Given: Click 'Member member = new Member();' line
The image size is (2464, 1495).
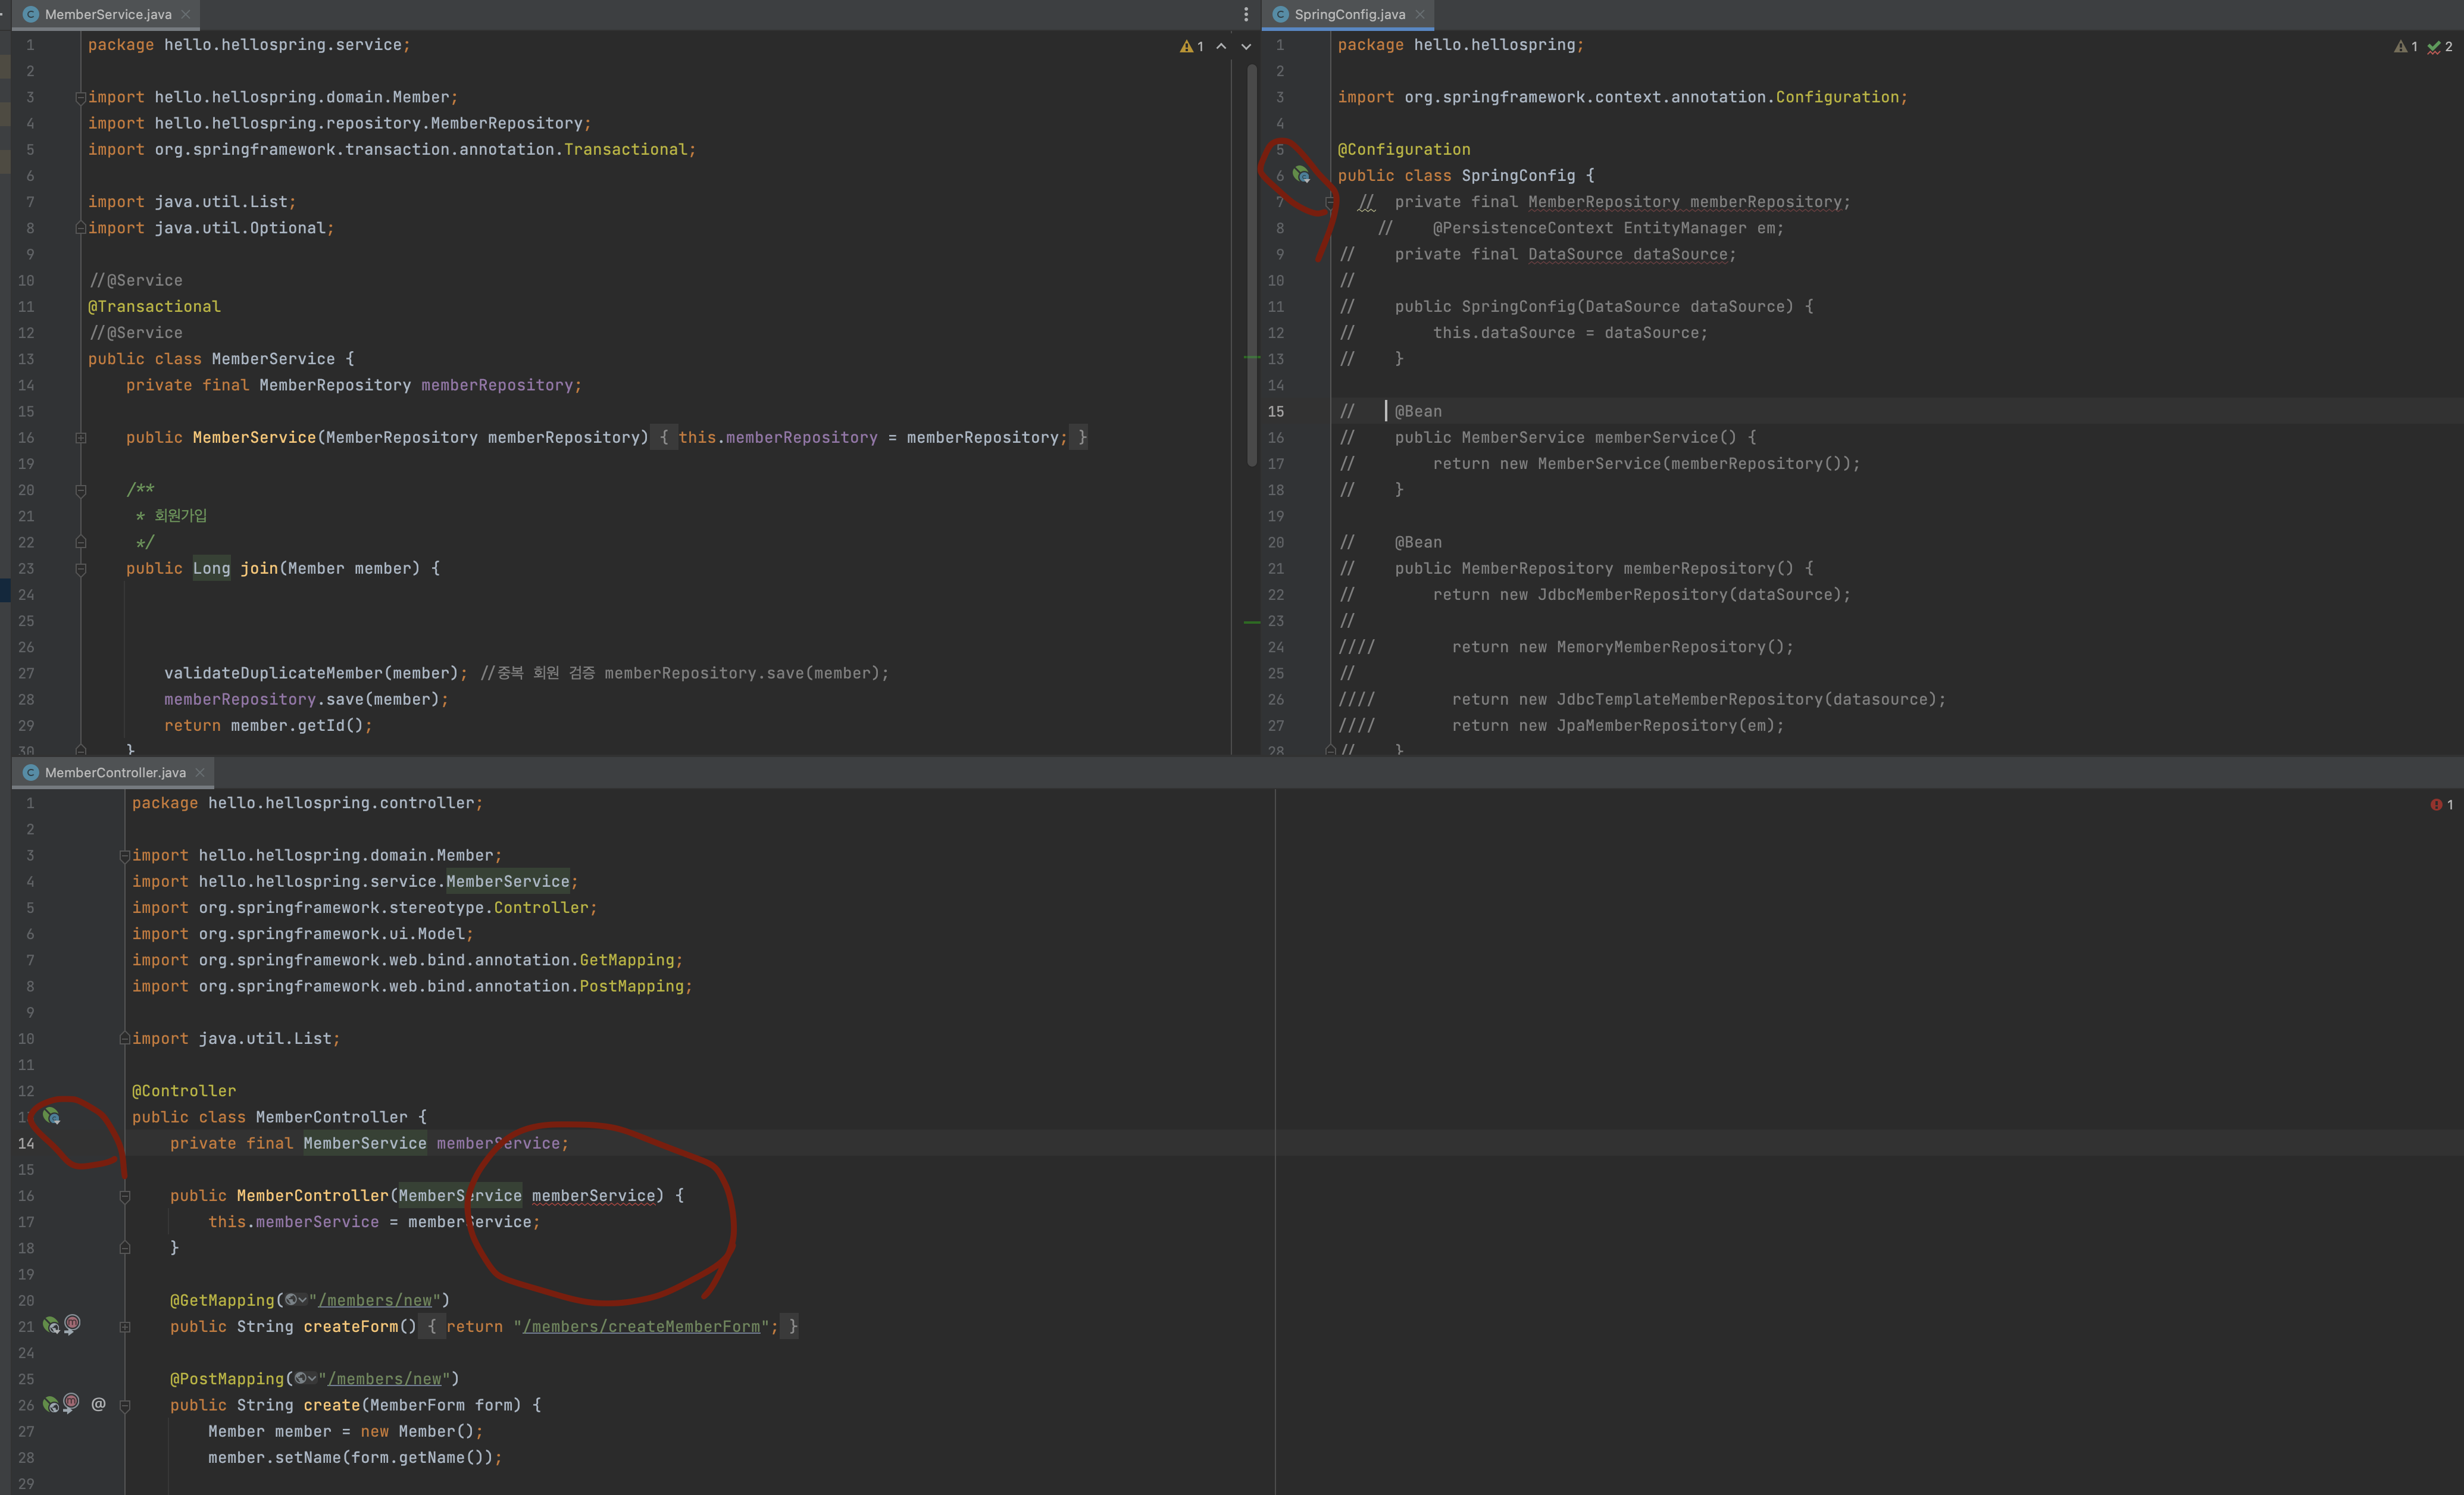Looking at the screenshot, I should click(345, 1431).
